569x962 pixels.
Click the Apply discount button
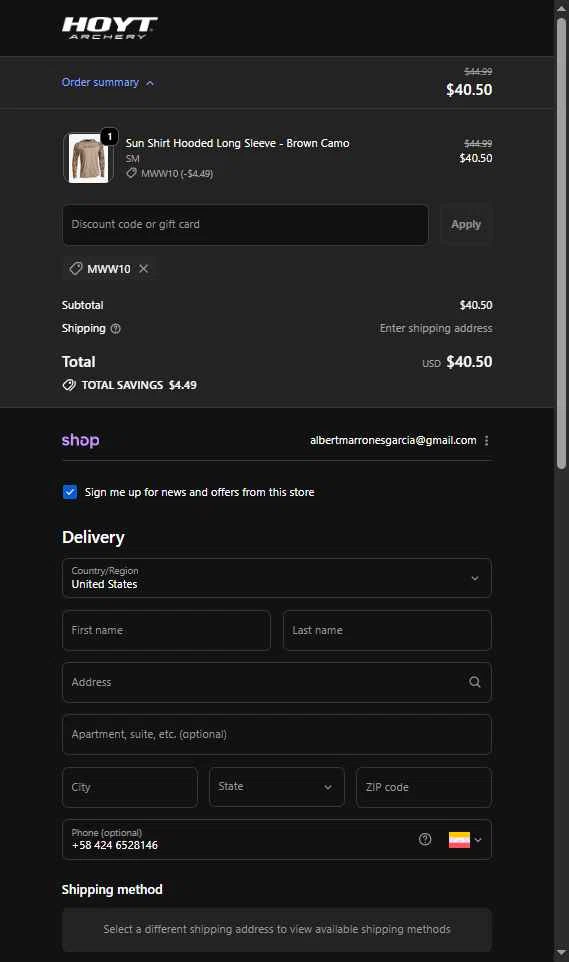tap(466, 225)
